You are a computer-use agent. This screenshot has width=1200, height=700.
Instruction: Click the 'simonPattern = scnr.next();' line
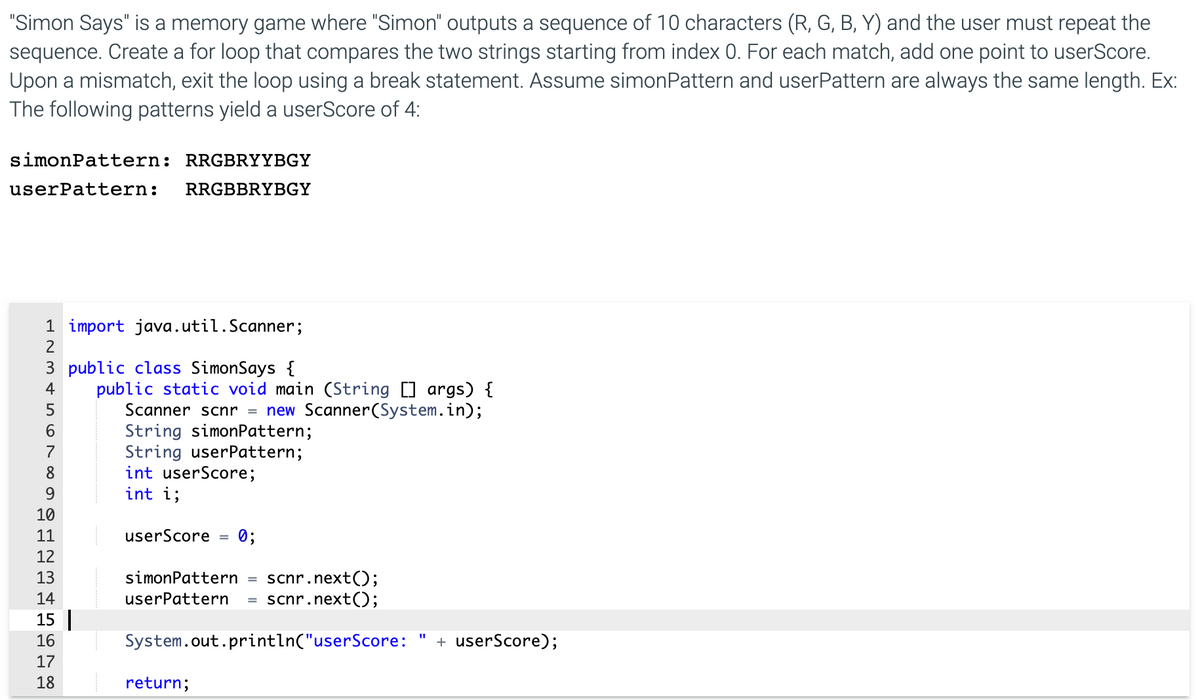pos(251,578)
